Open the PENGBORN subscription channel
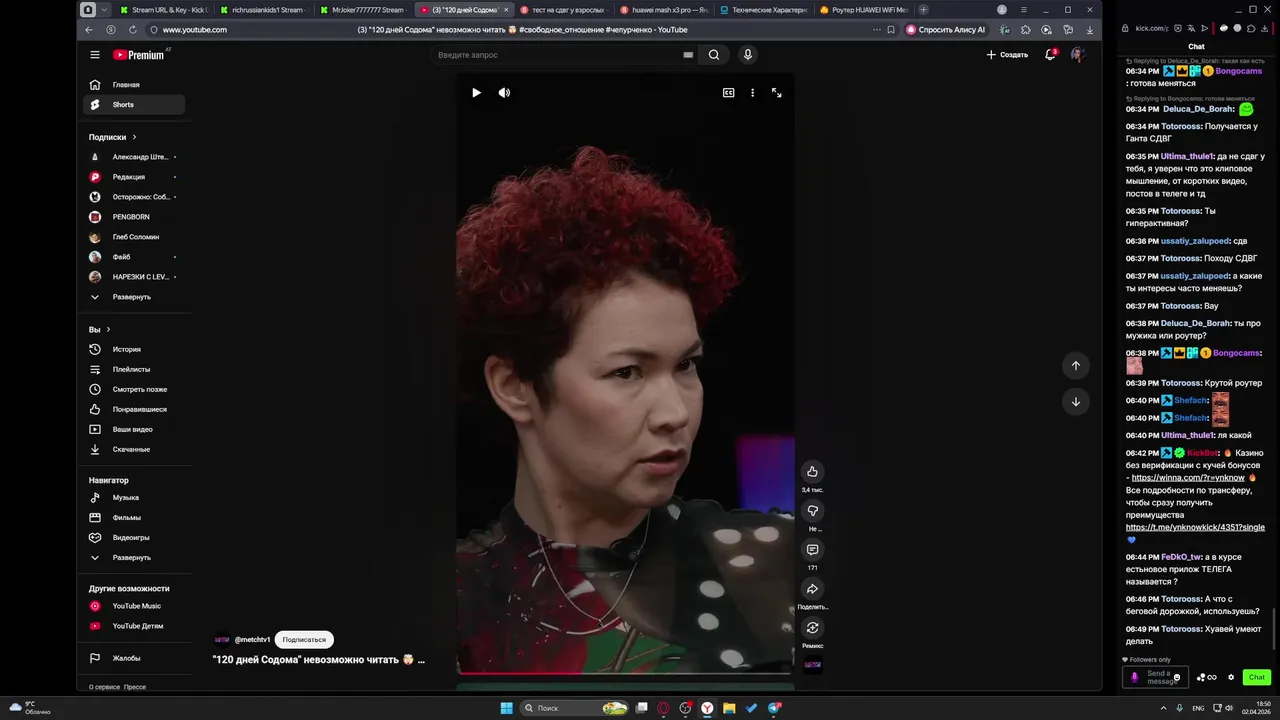This screenshot has width=1280, height=720. (x=134, y=217)
